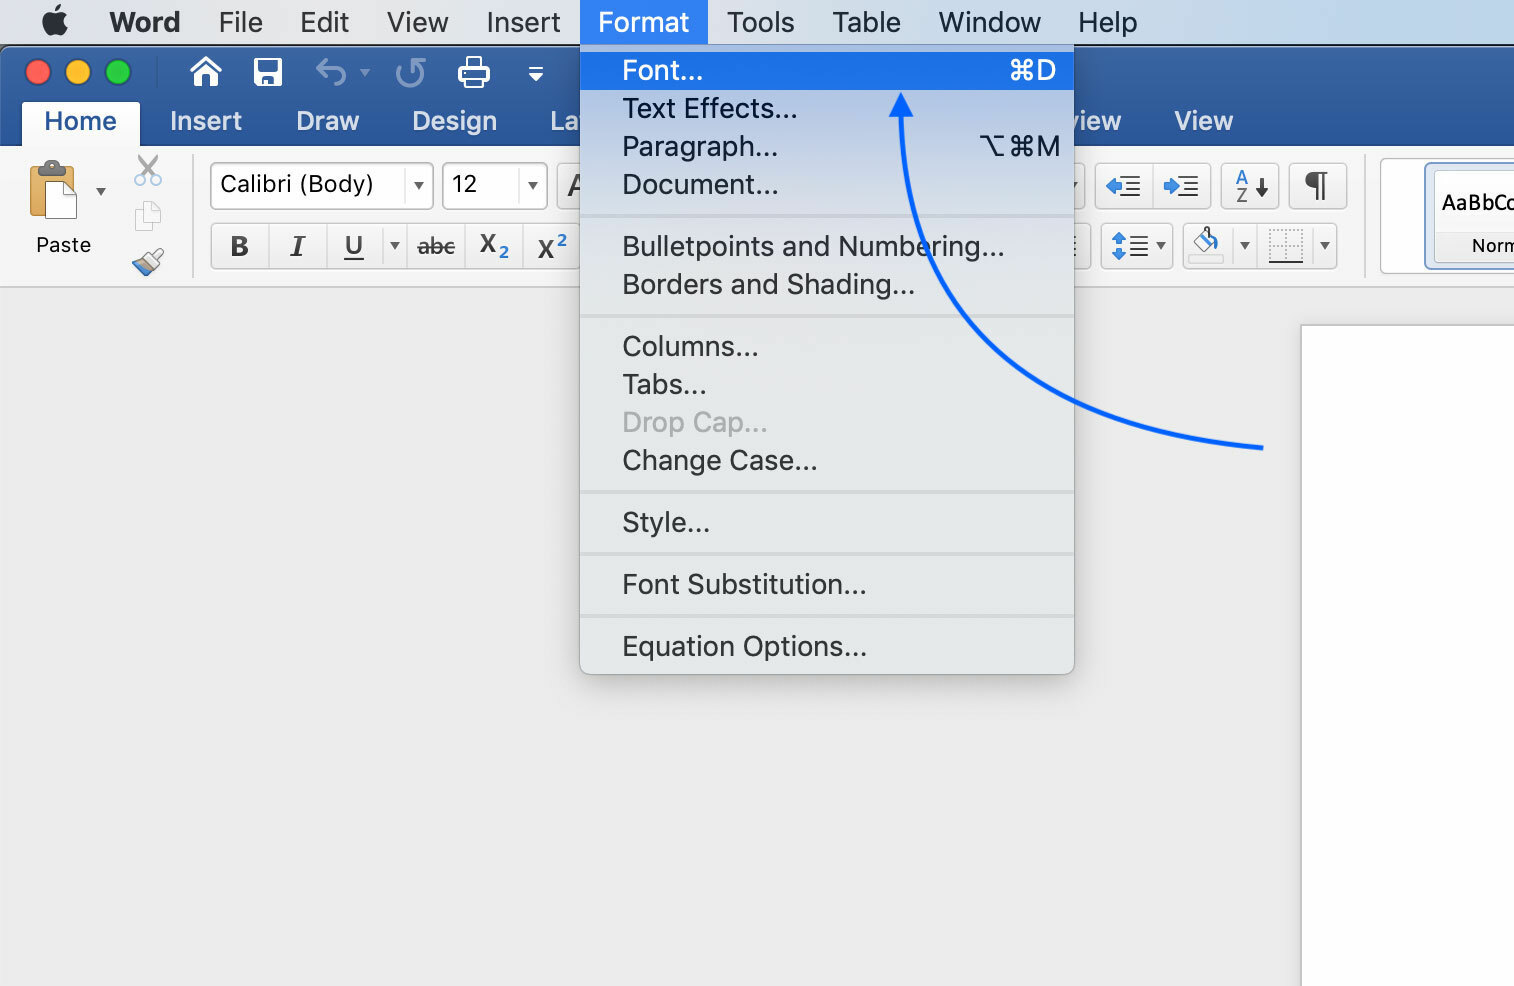Switch to the Home ribbon tab
The image size is (1514, 986).
80,121
